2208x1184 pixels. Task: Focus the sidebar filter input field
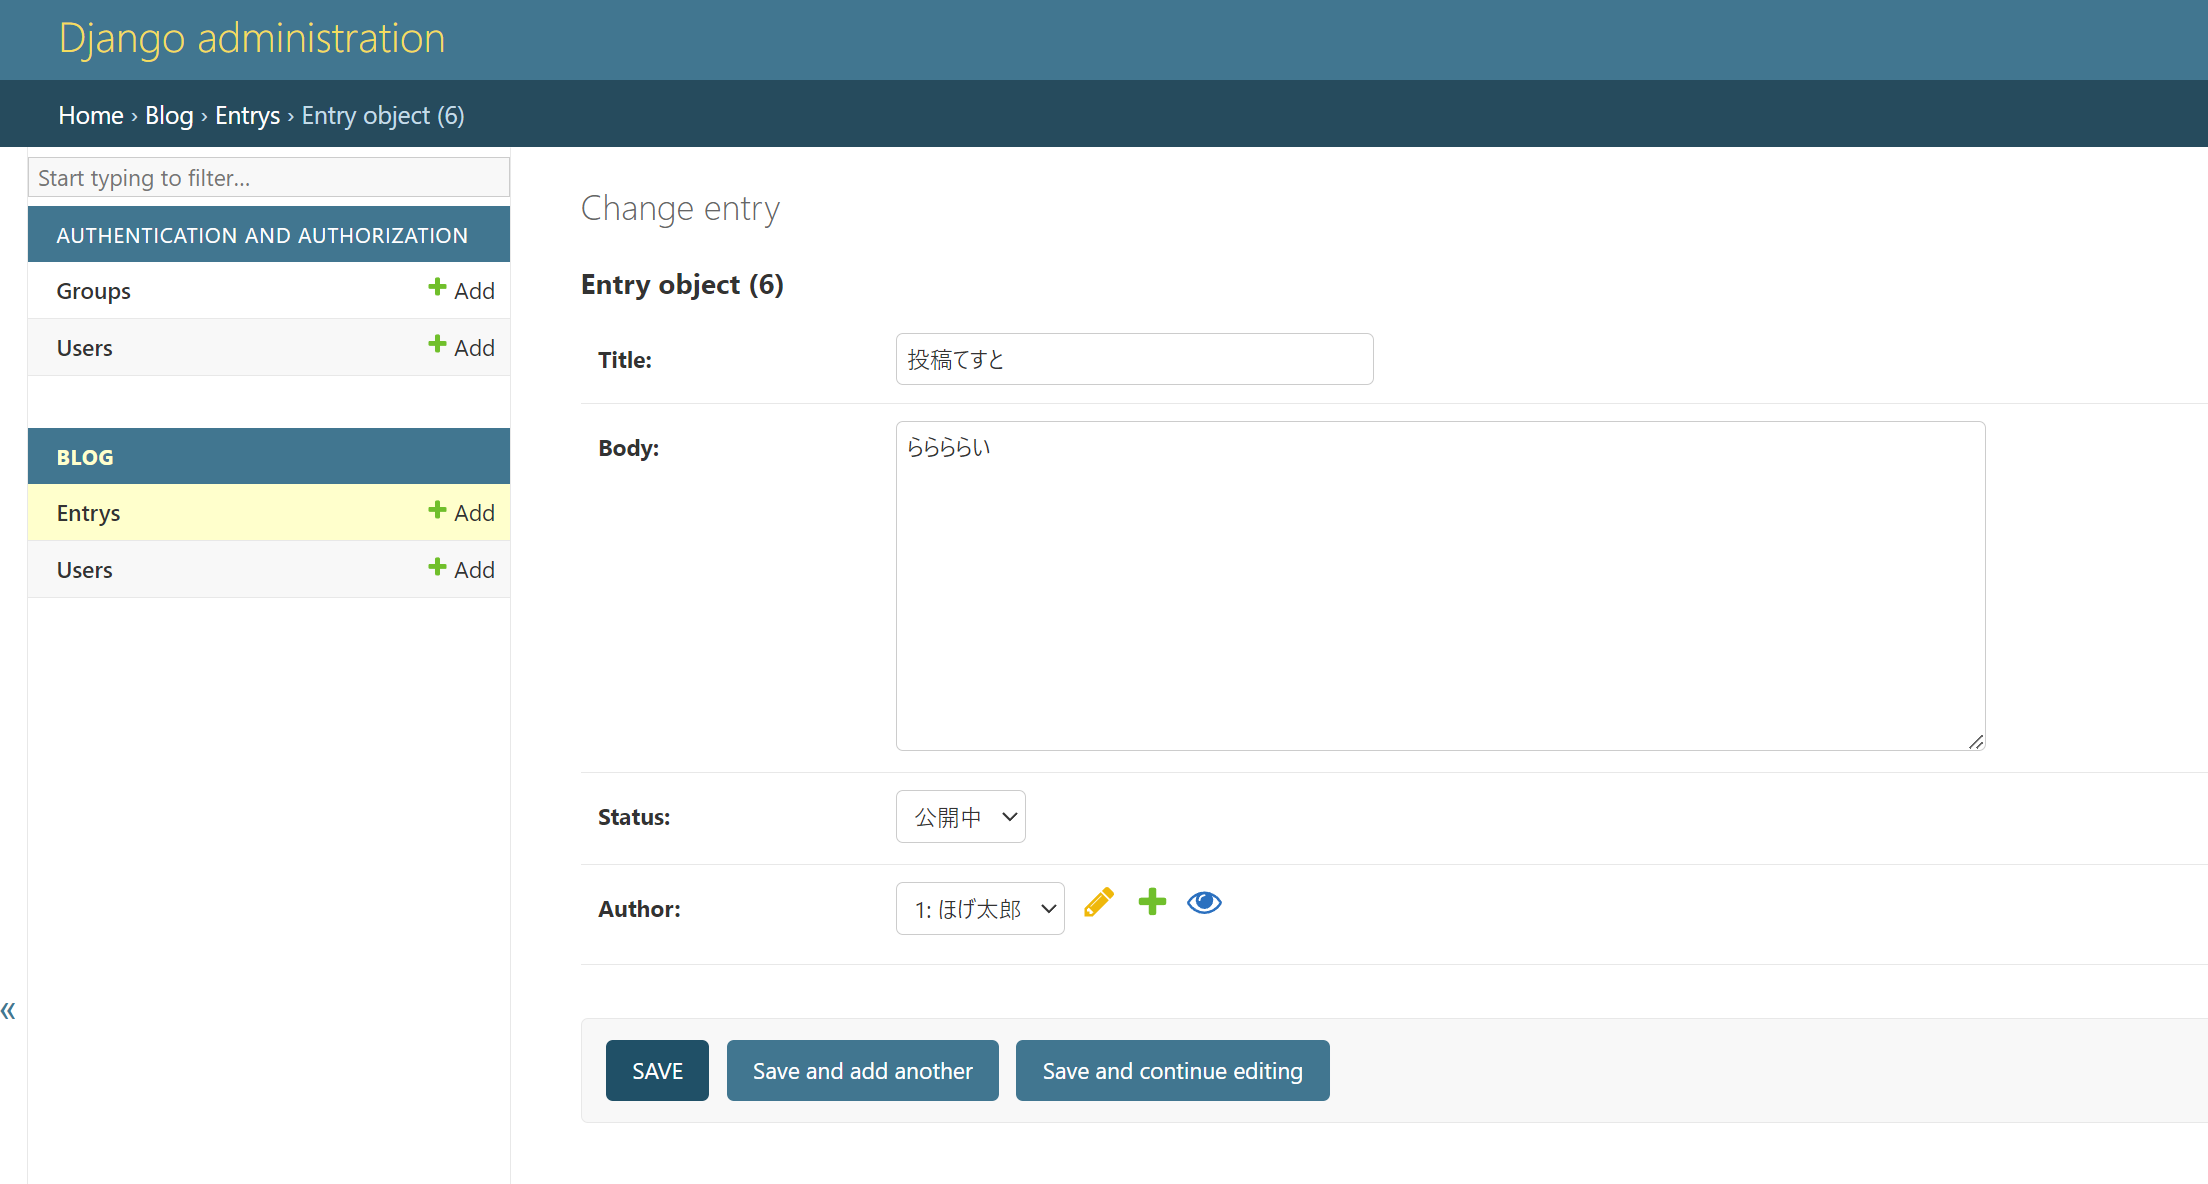tap(269, 177)
